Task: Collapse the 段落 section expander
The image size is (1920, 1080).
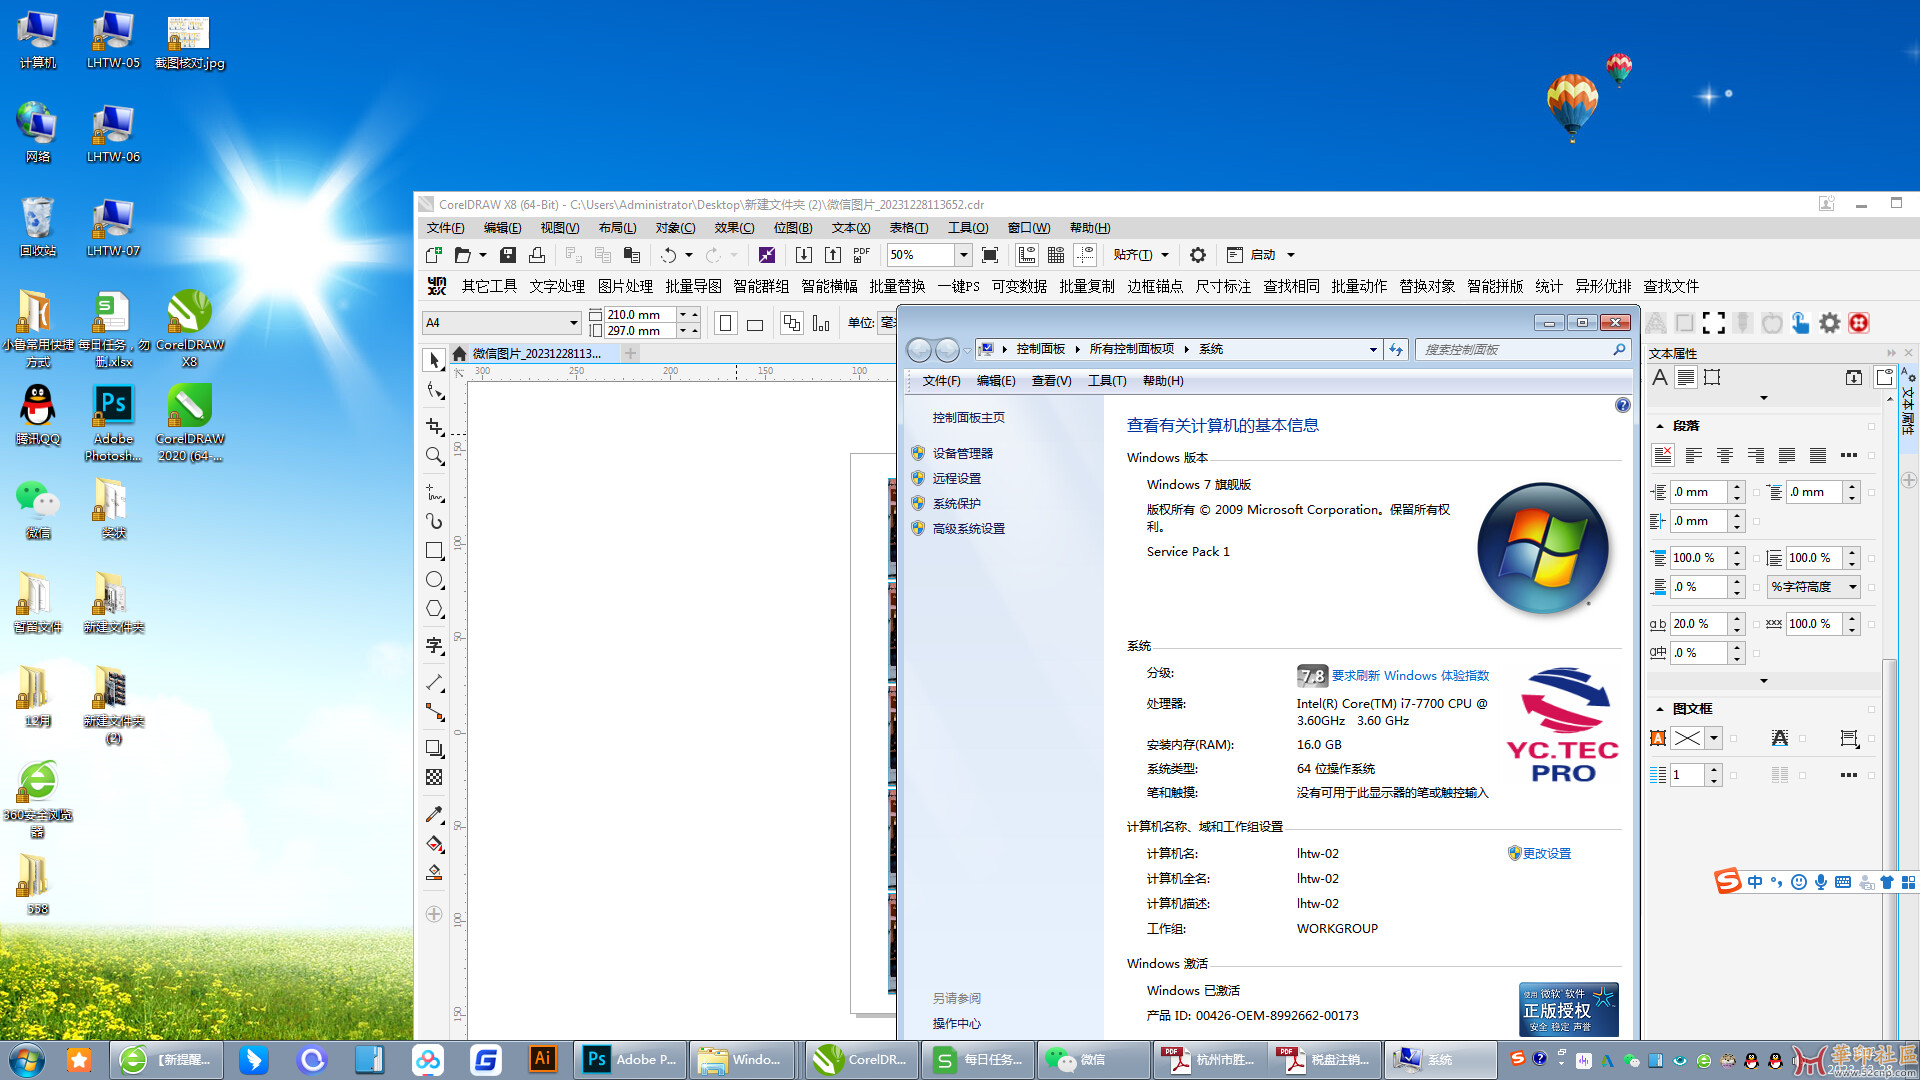Action: (1660, 426)
